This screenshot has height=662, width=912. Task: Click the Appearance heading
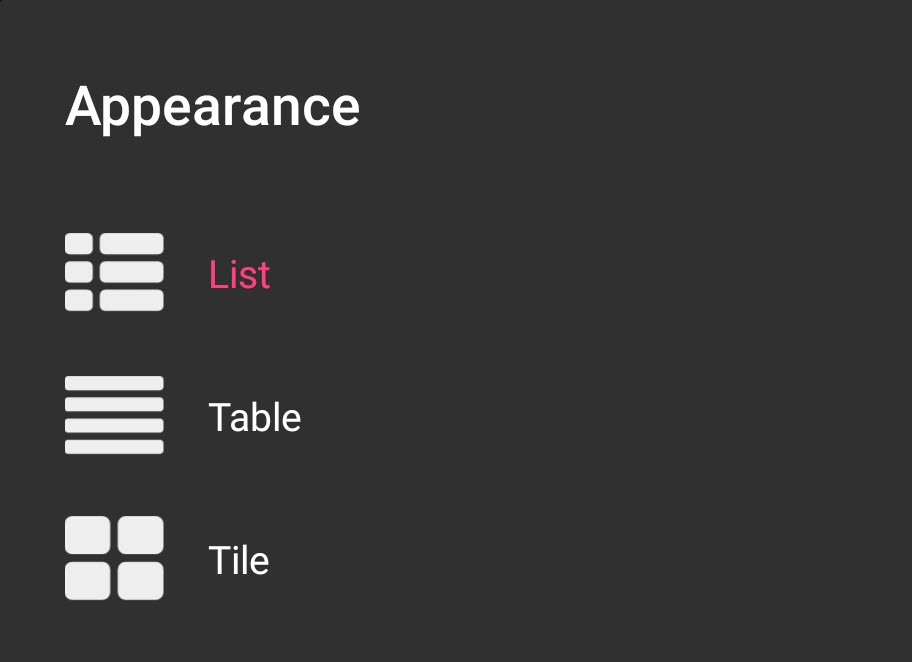coord(212,106)
